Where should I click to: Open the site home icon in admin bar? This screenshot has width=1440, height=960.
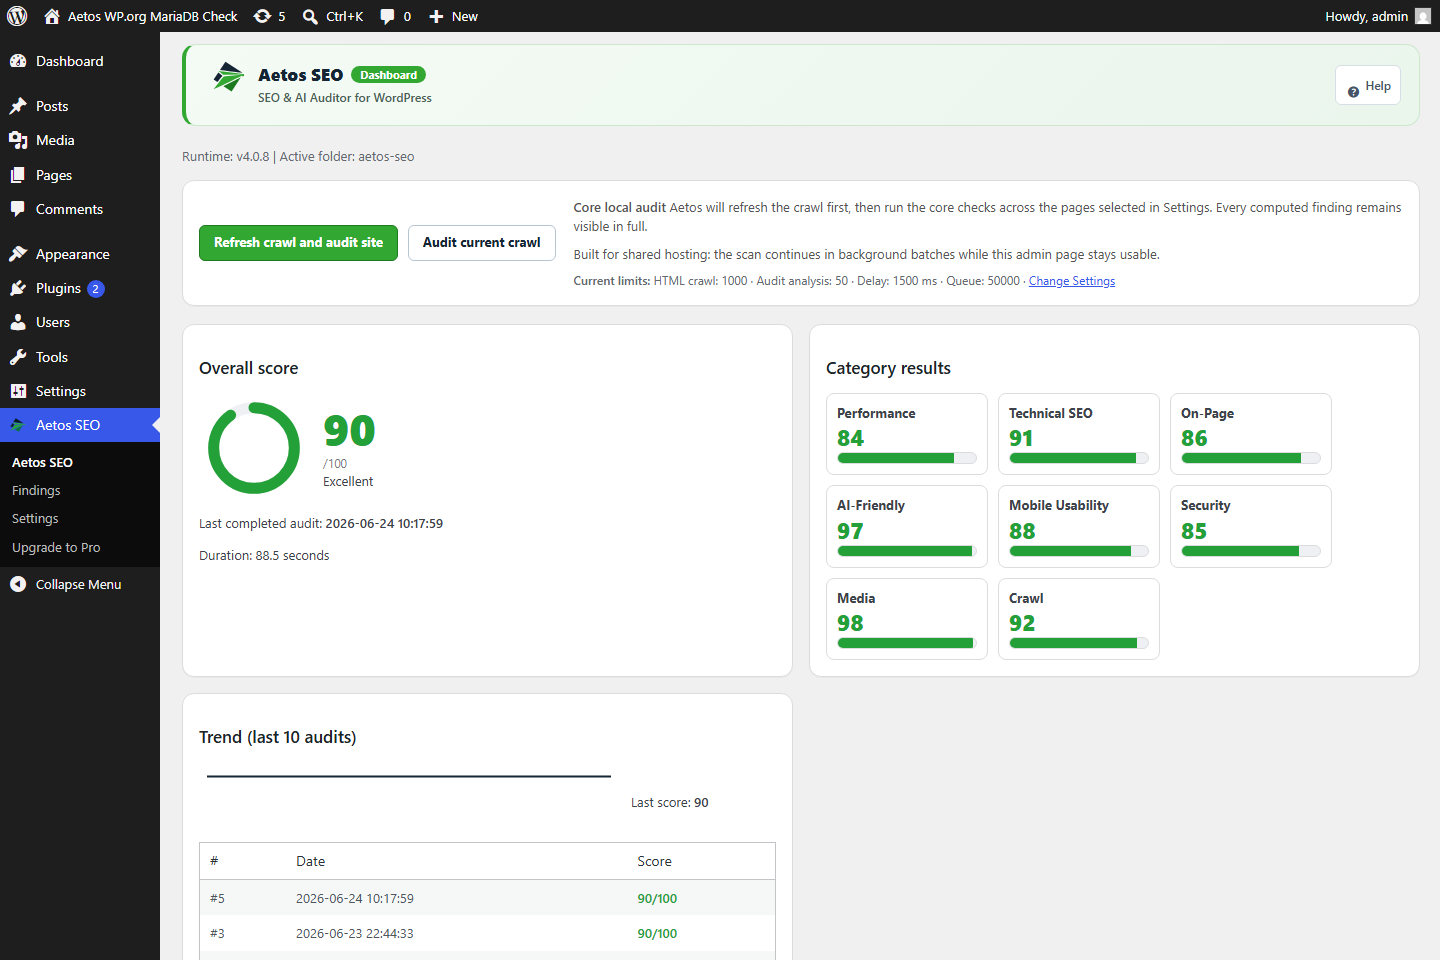coord(52,16)
